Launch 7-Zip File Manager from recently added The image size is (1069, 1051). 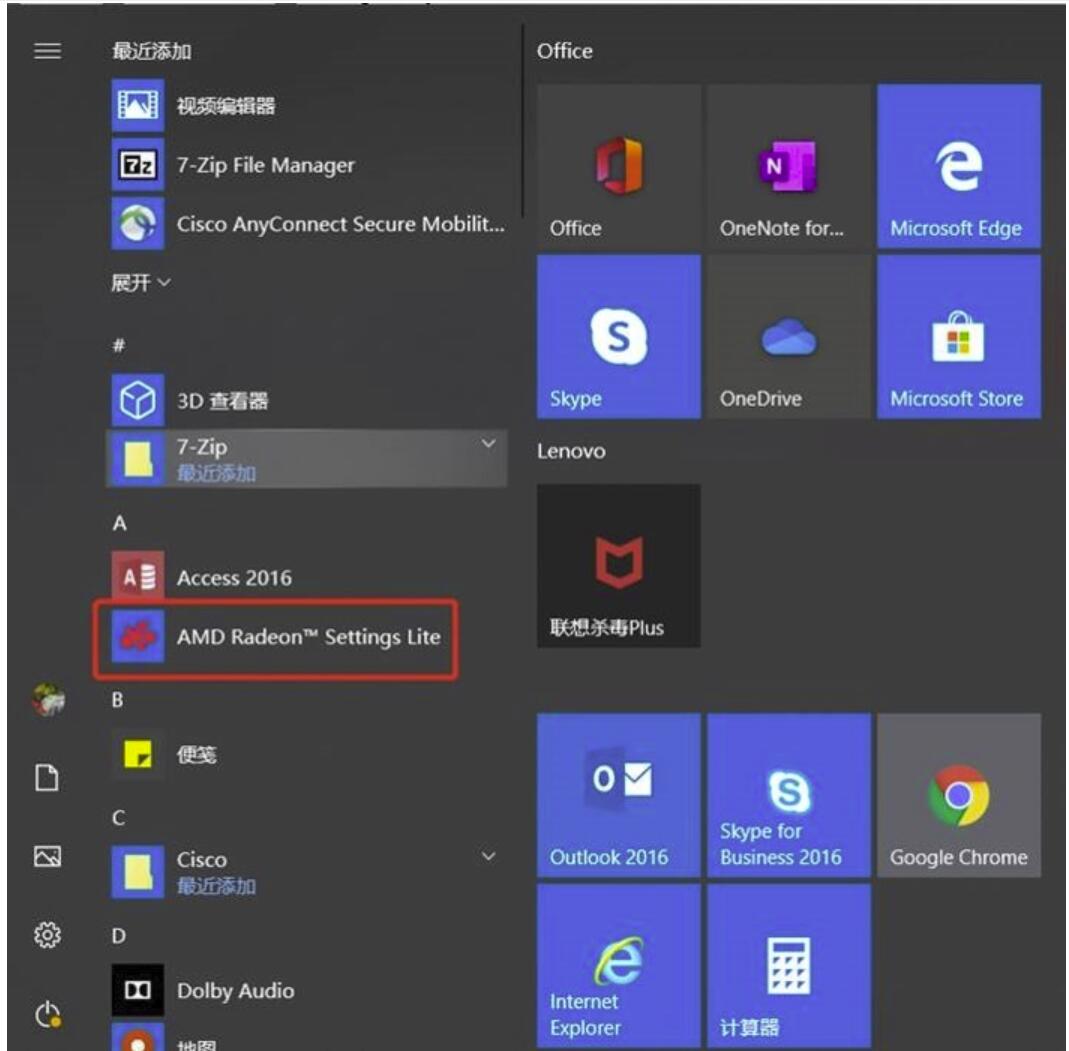click(x=265, y=165)
